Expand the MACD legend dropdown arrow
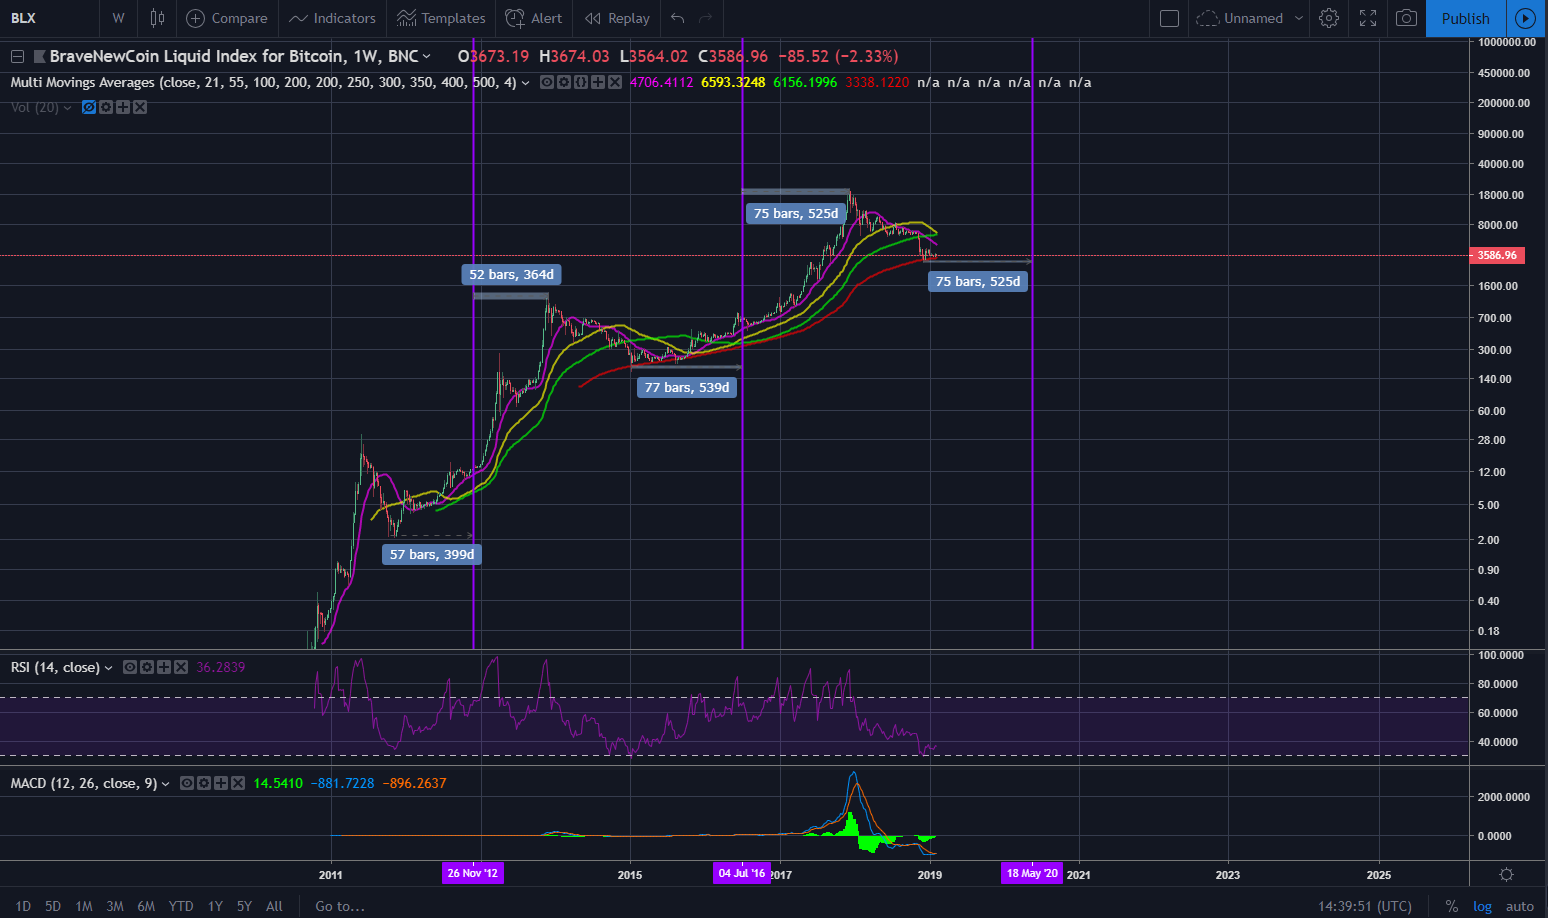The width and height of the screenshot is (1548, 918). tap(166, 784)
